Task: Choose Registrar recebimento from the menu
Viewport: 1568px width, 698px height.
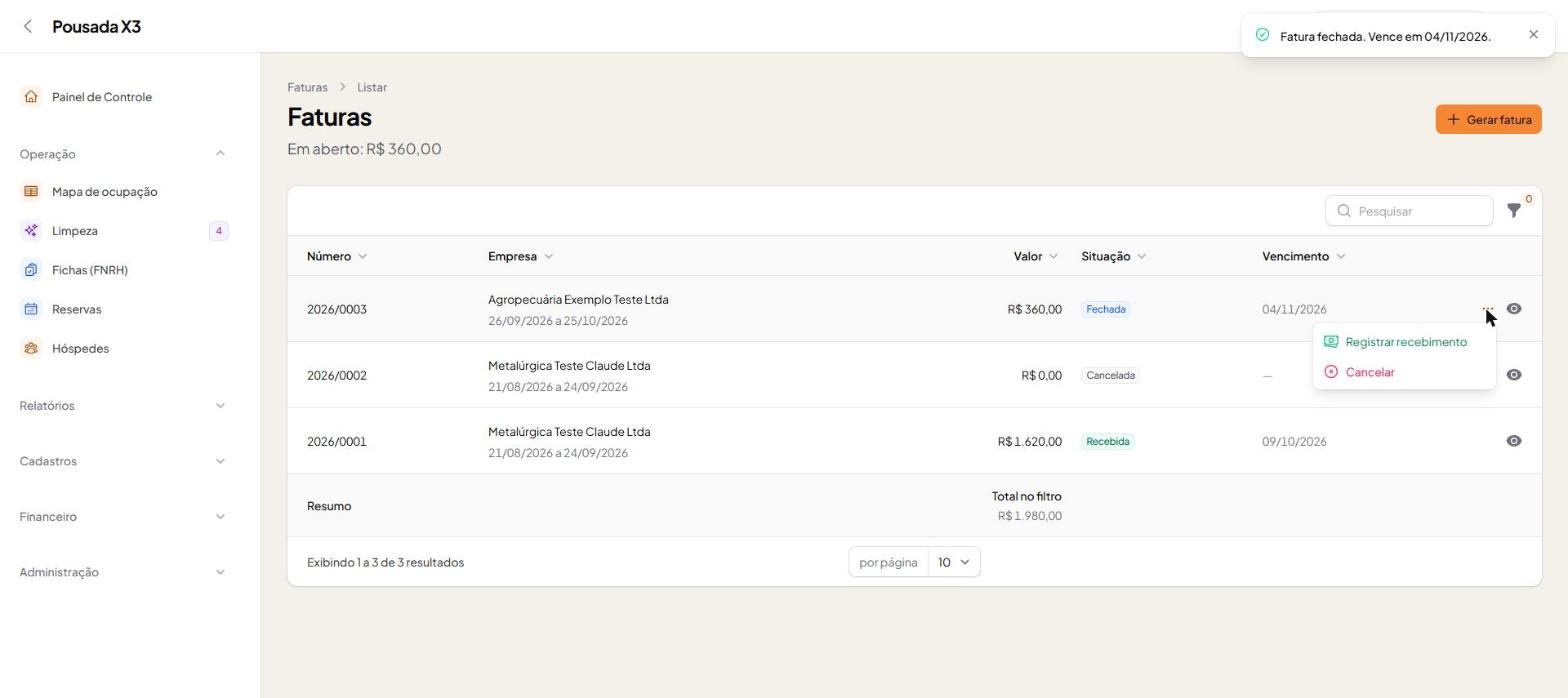Action: tap(1404, 342)
